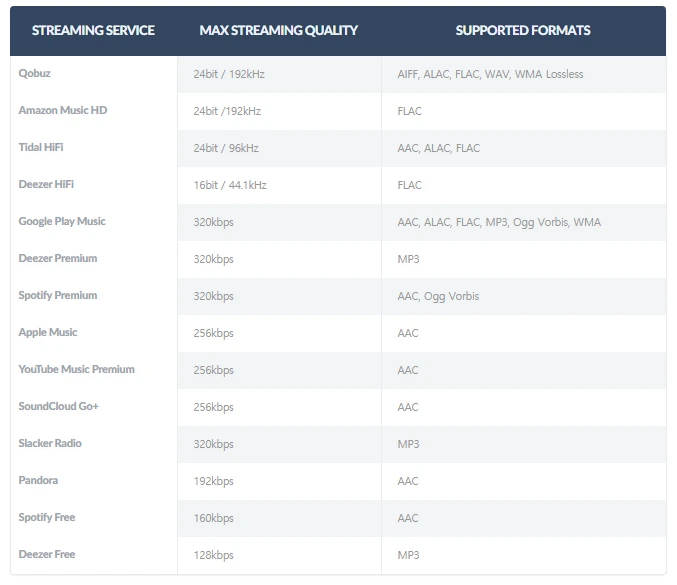
Task: Click the AIFF, ALAC, FLAC, WAV, WMA Lossless cell
Action: tap(490, 74)
